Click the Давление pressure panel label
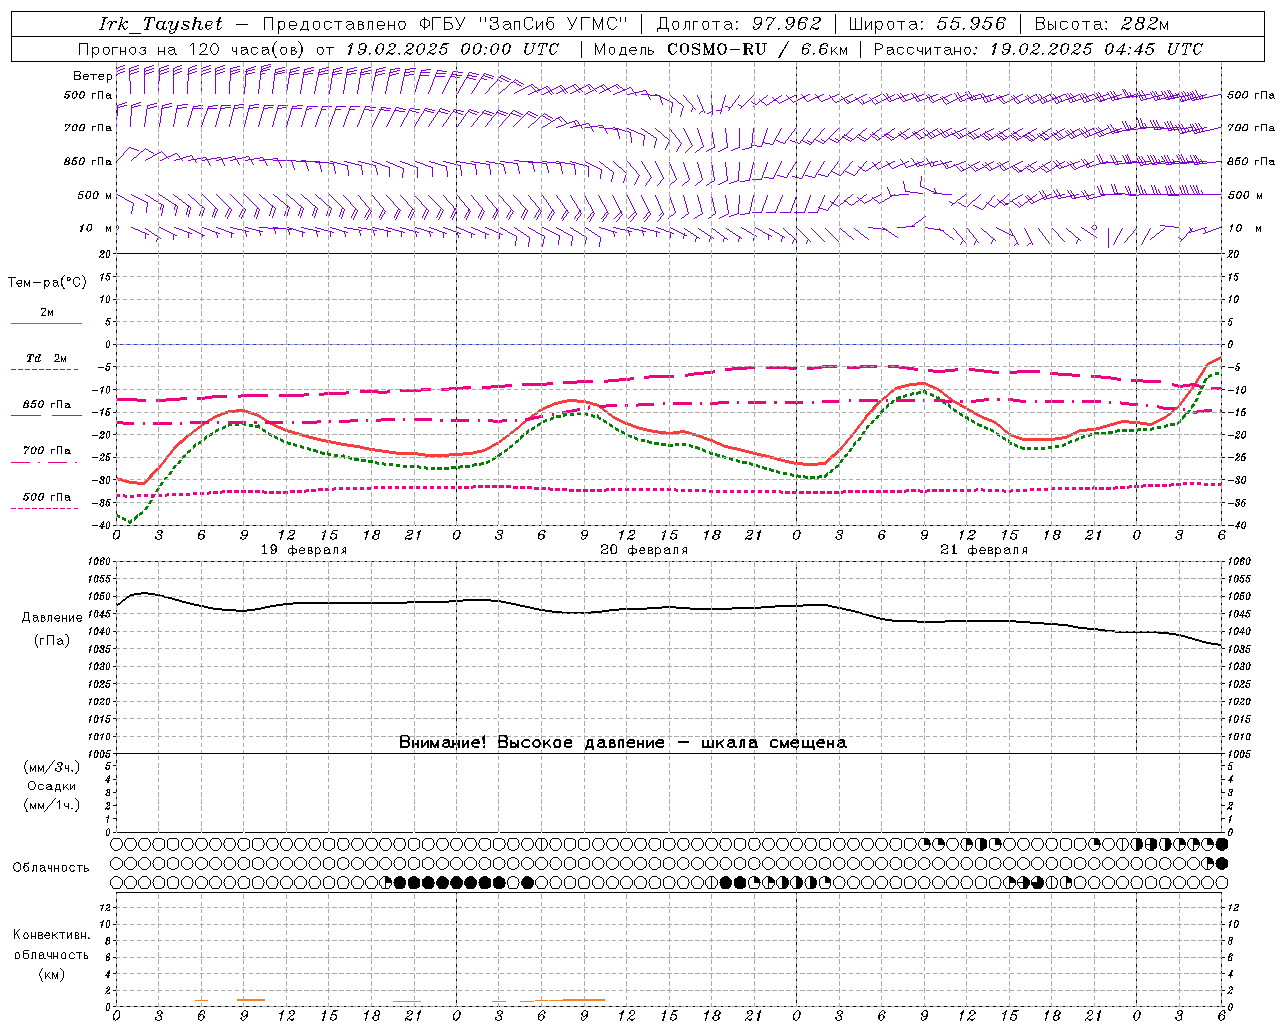 52,618
